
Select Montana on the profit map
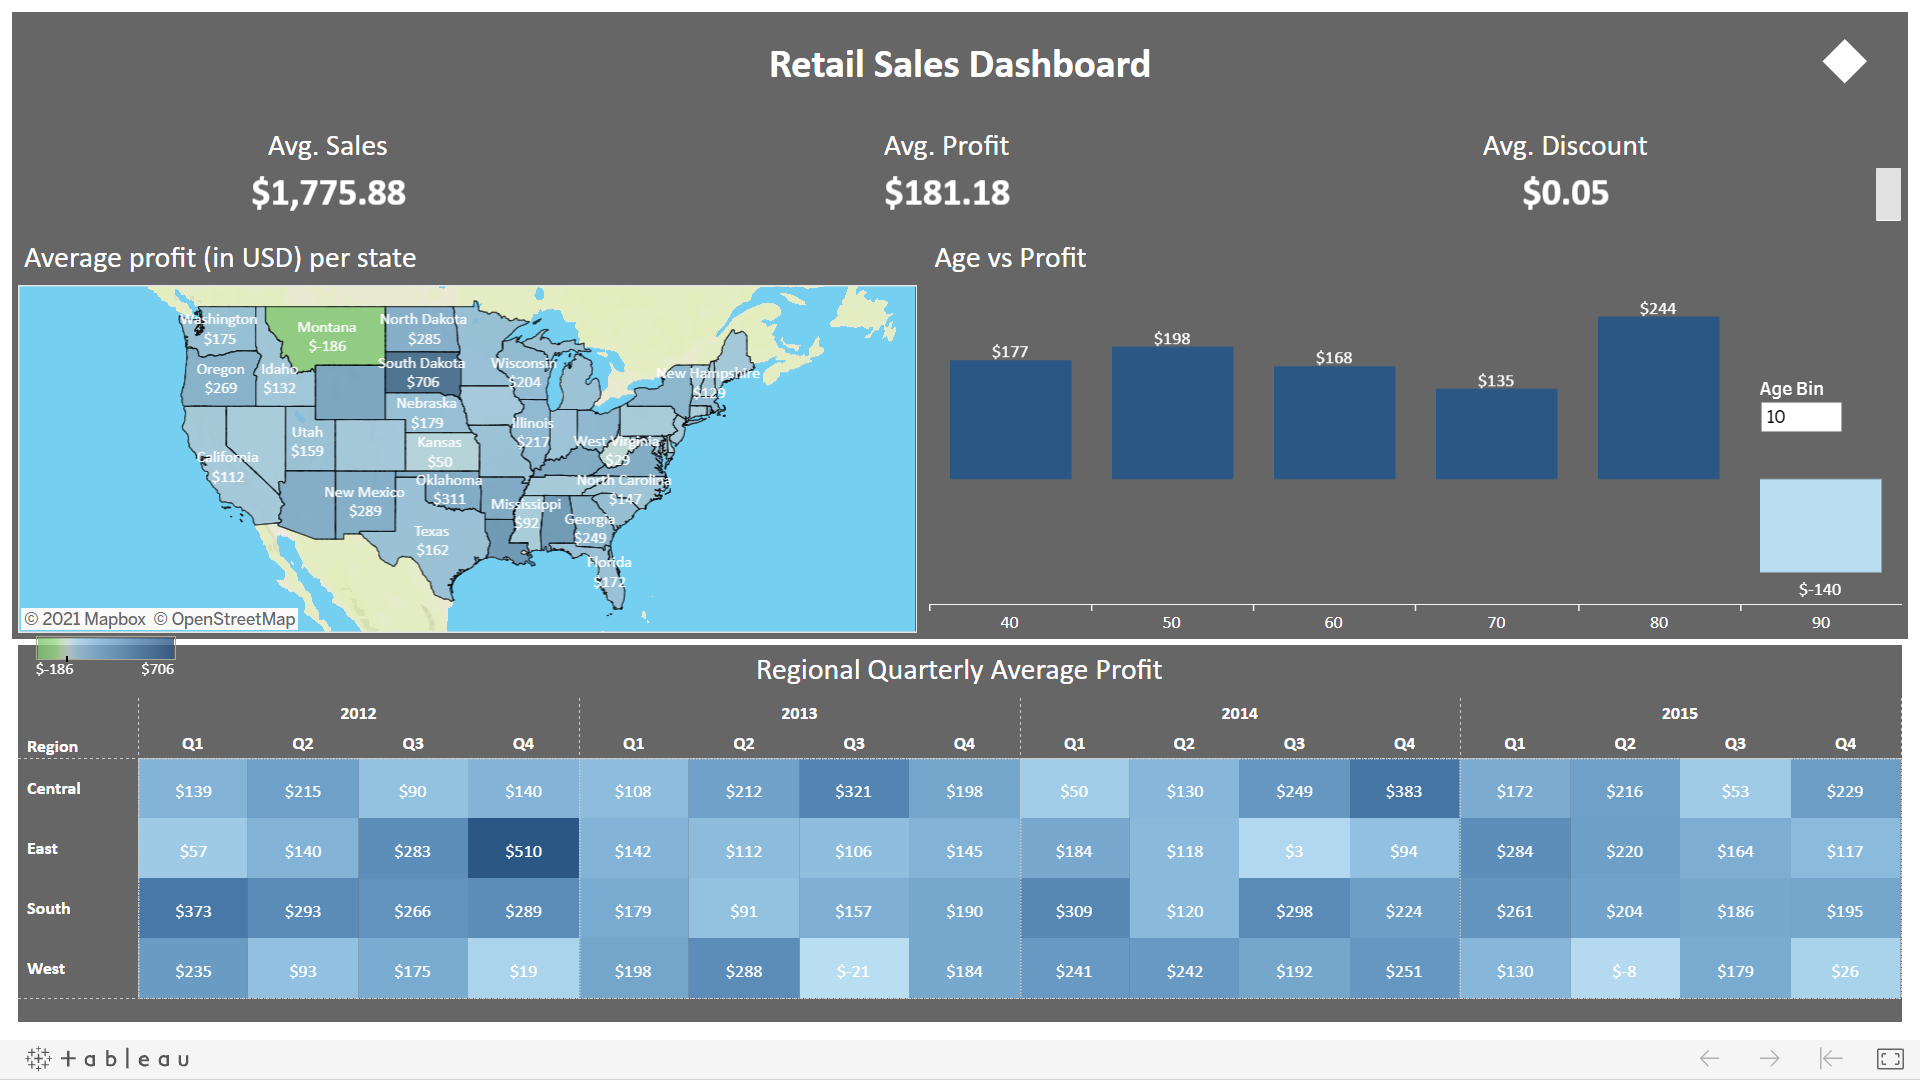tap(327, 338)
